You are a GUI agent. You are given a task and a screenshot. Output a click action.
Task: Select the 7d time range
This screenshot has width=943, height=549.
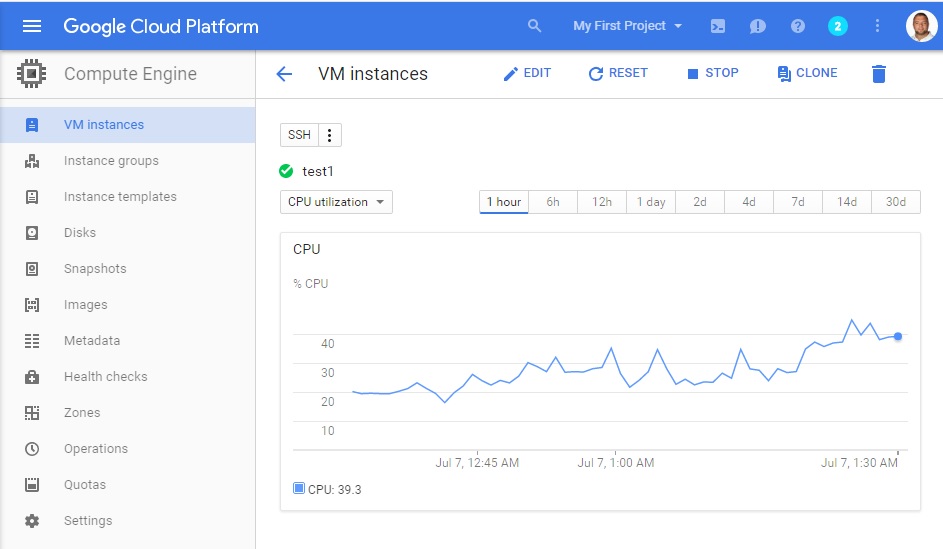[798, 202]
